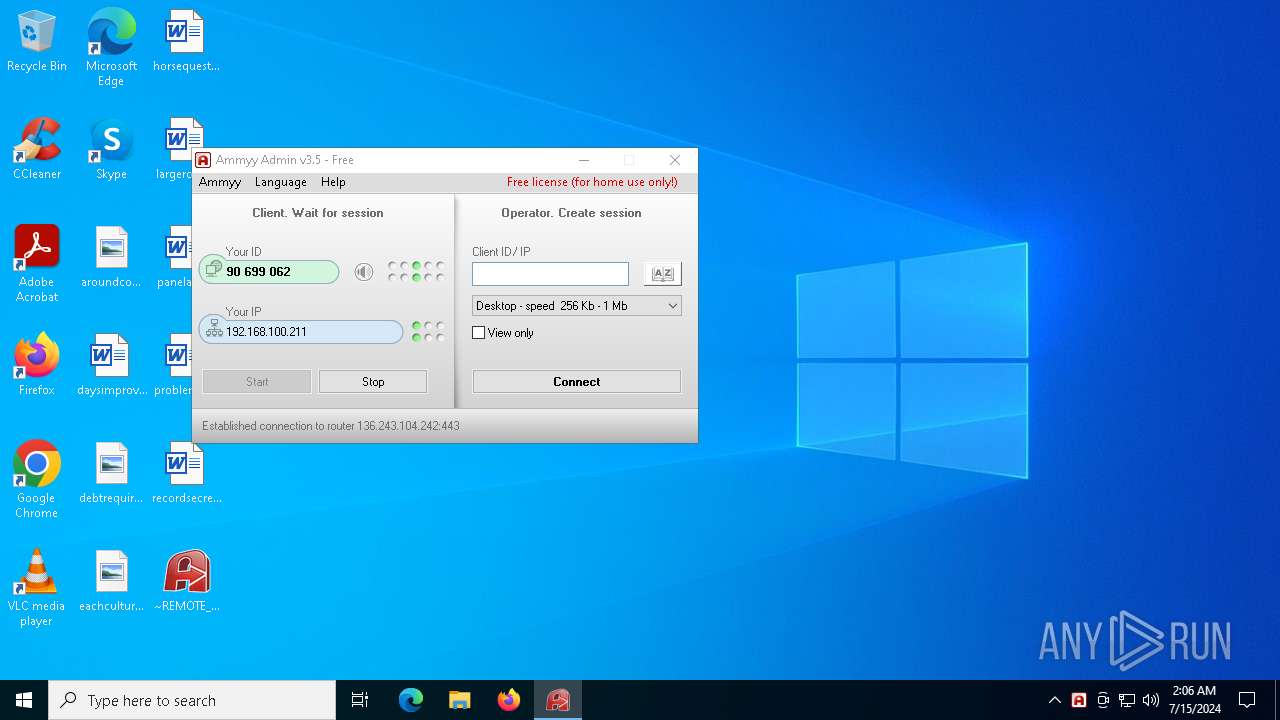Viewport: 1280px width, 720px height.
Task: Select the recordsecre Word document icon
Action: tap(186, 474)
